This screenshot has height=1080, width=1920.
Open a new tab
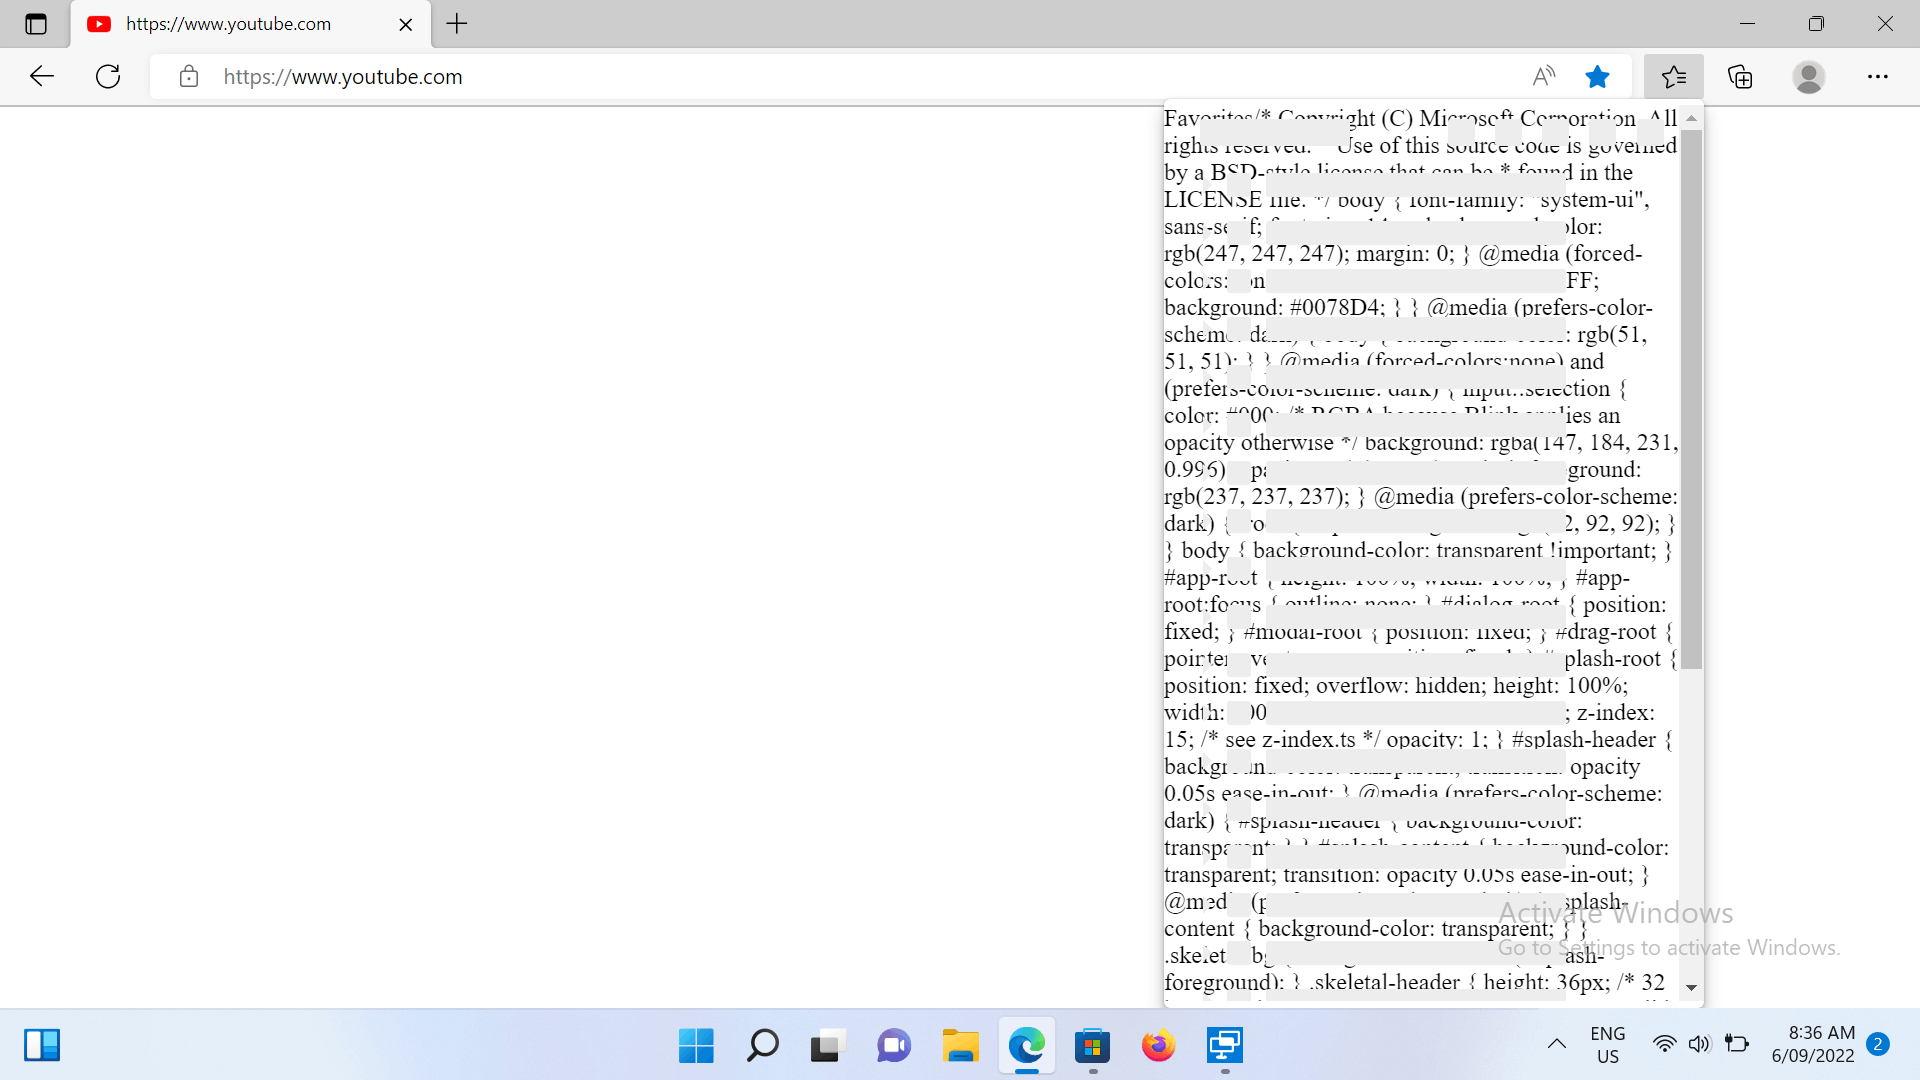pyautogui.click(x=457, y=24)
